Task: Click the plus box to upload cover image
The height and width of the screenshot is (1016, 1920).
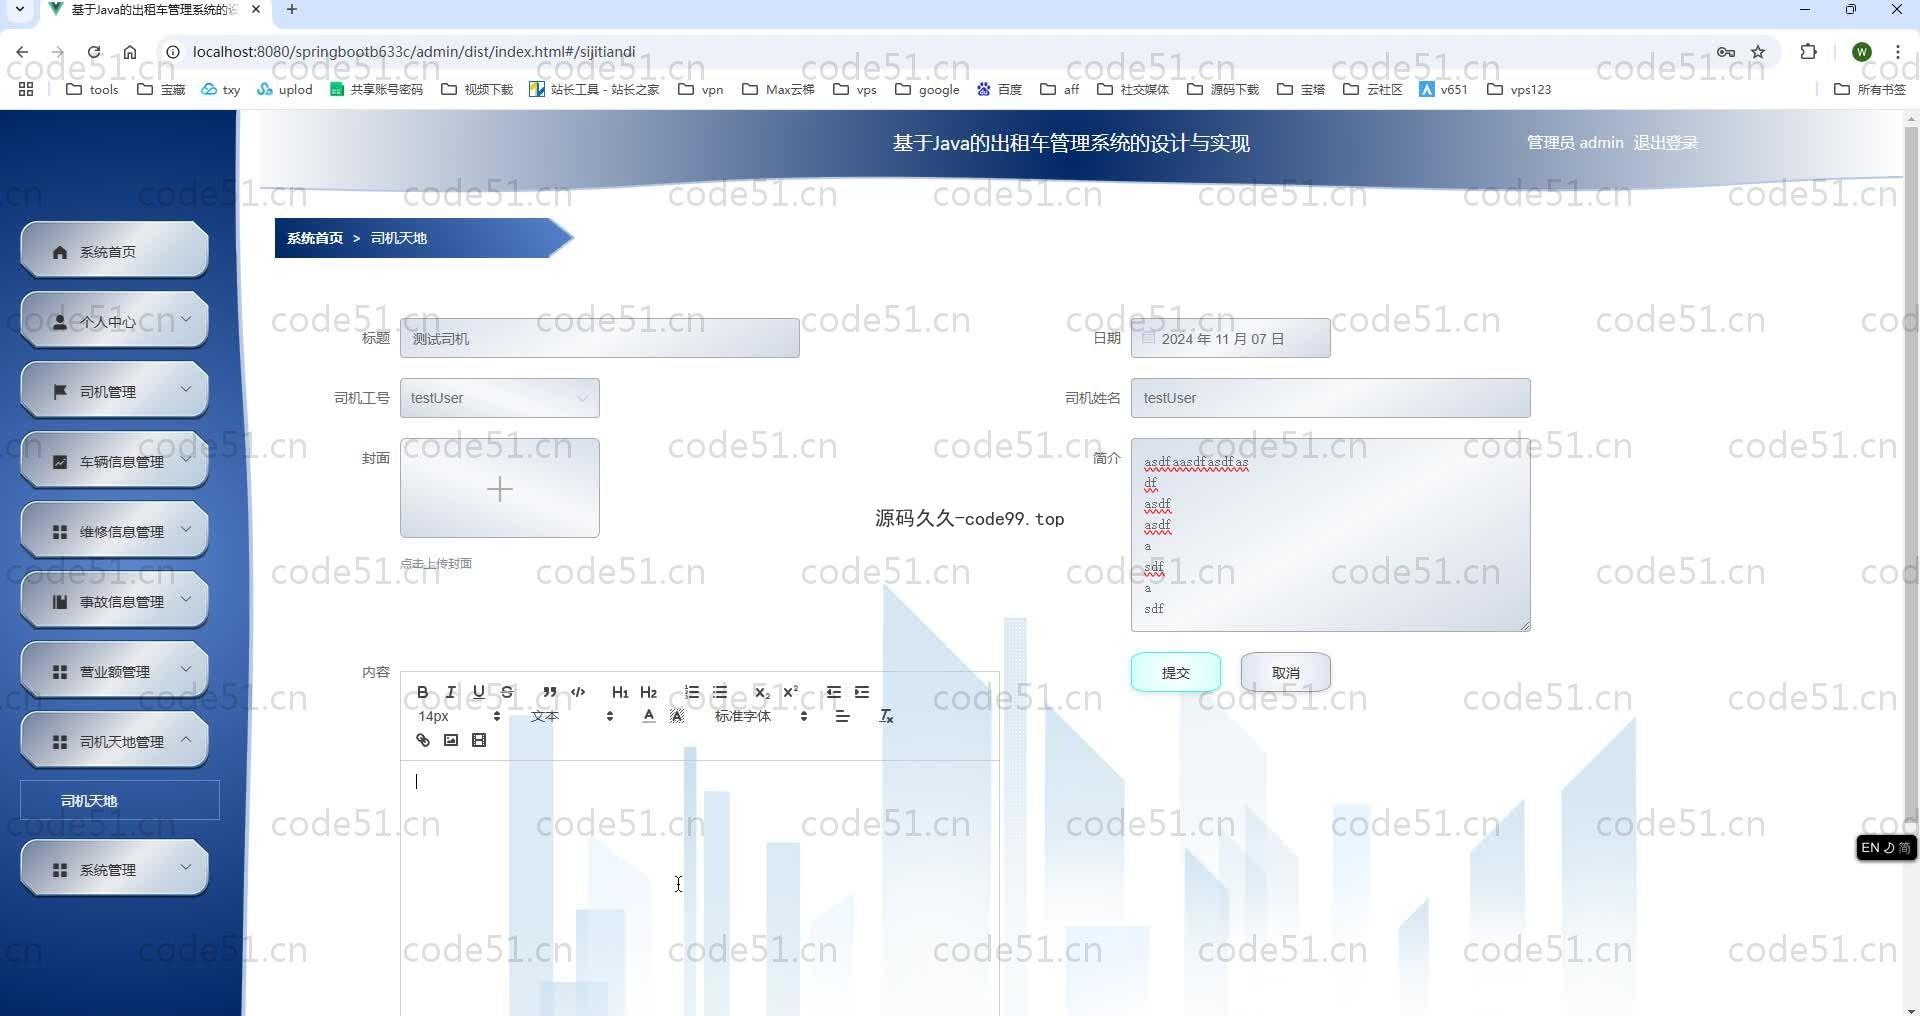Action: point(499,488)
